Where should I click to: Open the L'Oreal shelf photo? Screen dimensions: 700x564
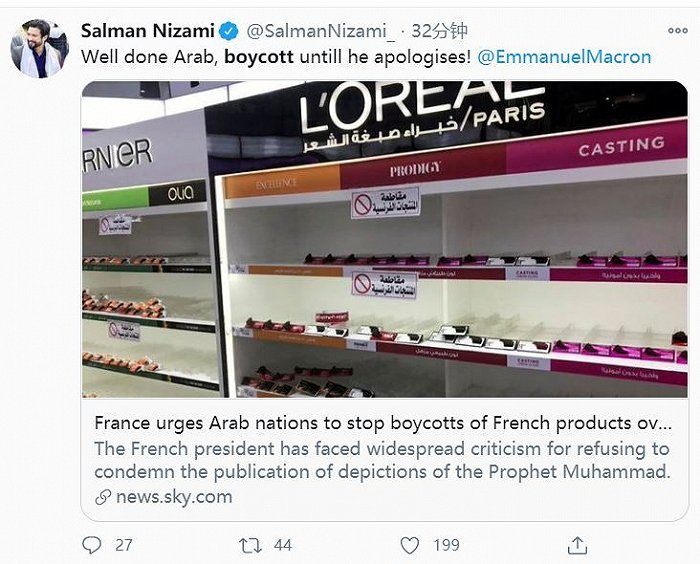[384, 240]
